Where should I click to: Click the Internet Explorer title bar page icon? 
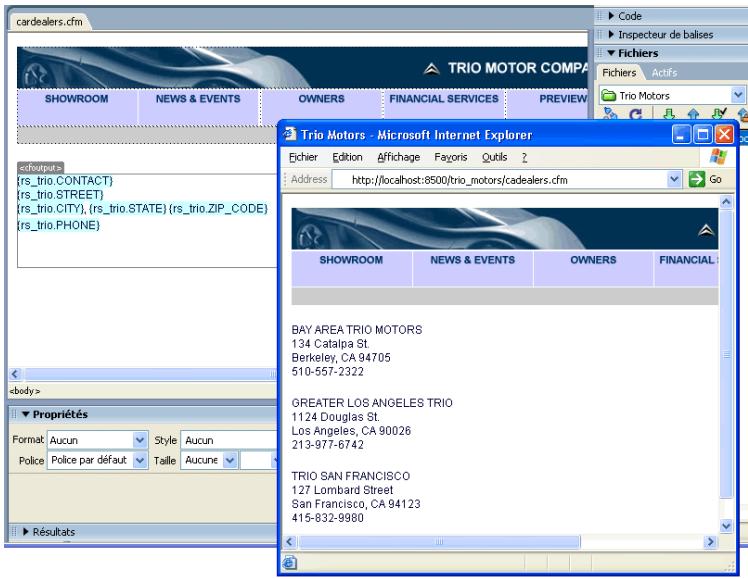point(289,134)
